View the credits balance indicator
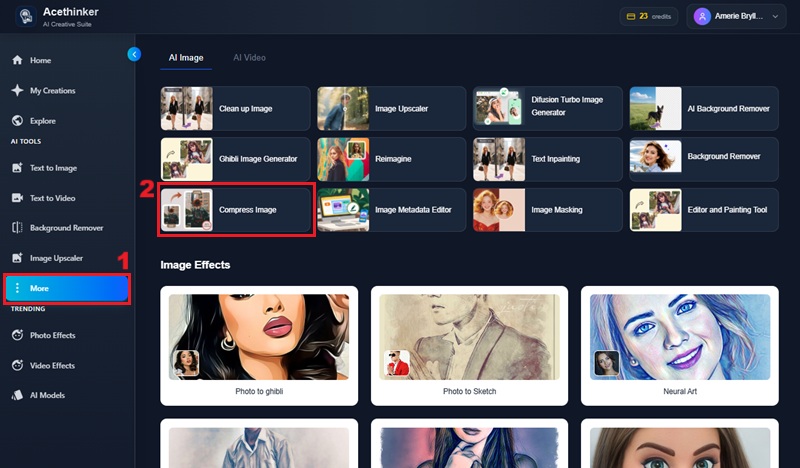The height and width of the screenshot is (468, 800). (649, 17)
